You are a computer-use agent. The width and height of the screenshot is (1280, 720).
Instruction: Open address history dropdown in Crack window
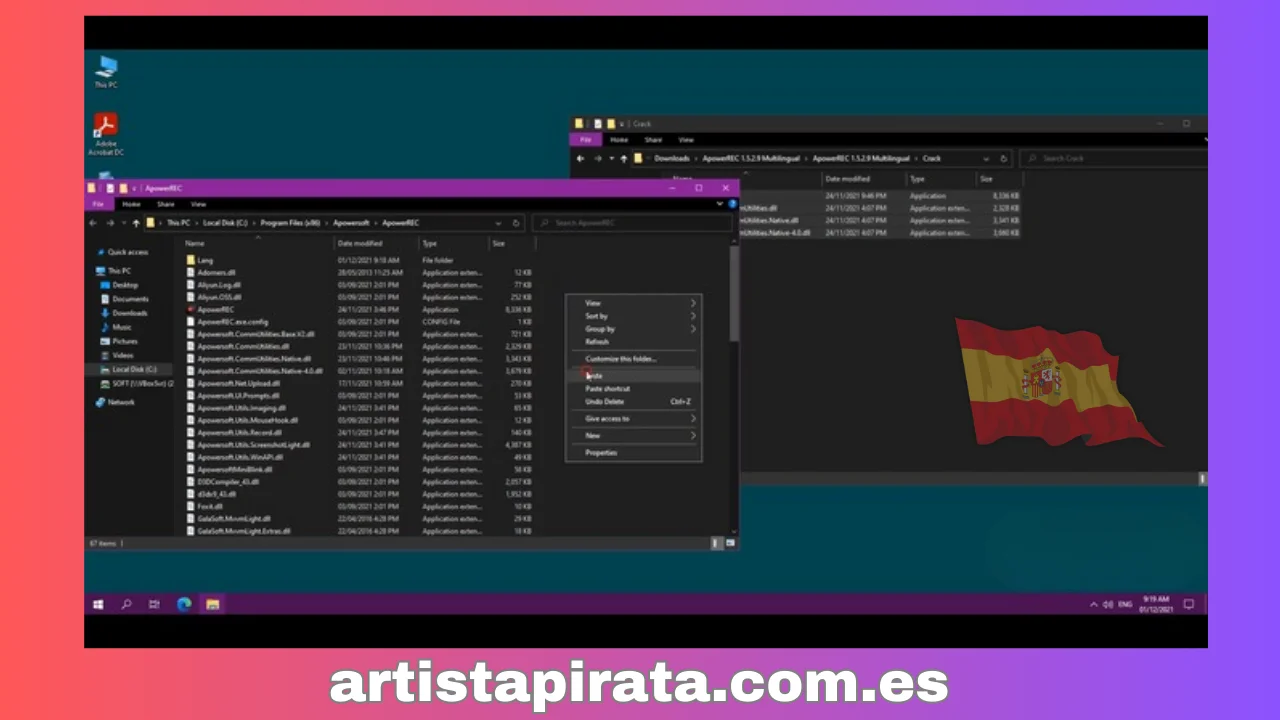click(x=986, y=158)
